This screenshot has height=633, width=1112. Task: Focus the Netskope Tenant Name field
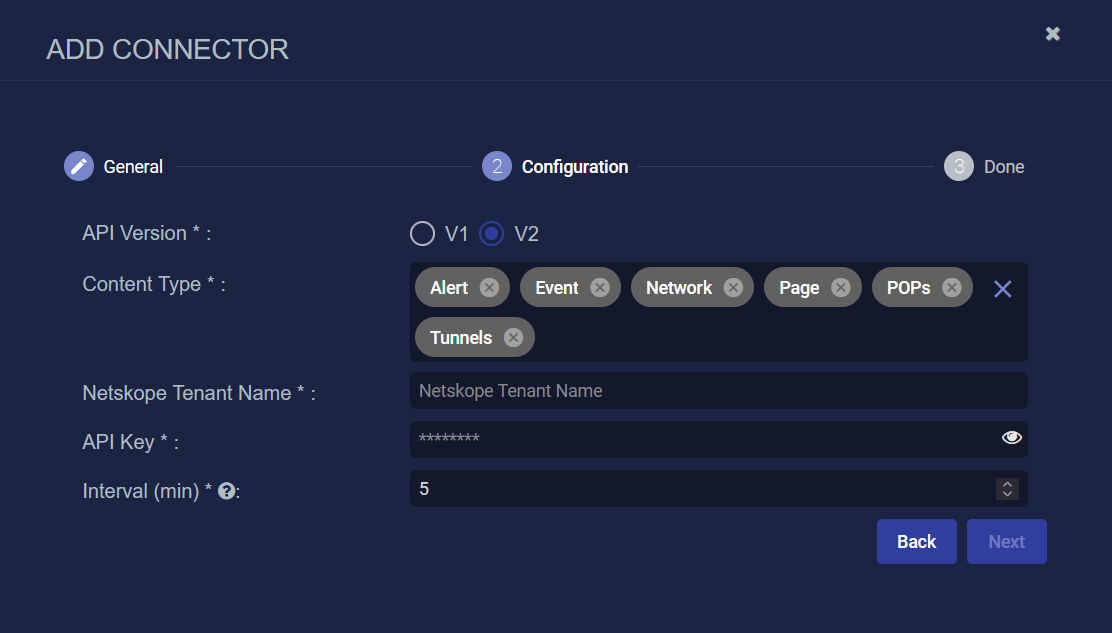coord(718,391)
